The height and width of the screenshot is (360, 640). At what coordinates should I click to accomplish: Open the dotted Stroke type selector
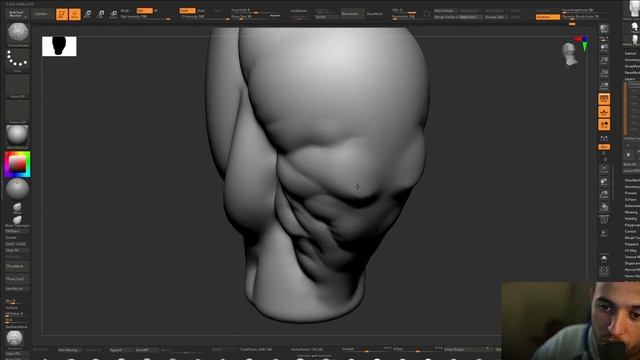pyautogui.click(x=18, y=60)
